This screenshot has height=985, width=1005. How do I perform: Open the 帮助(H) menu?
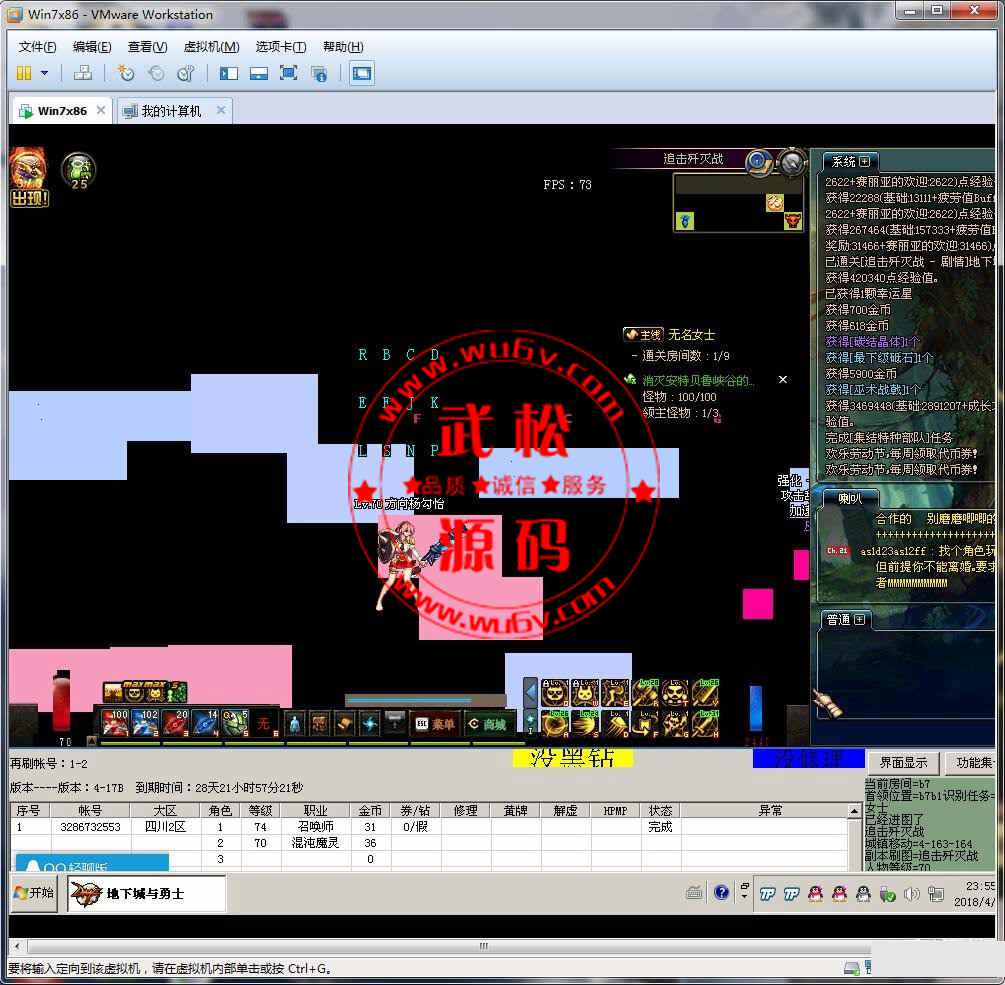pyautogui.click(x=343, y=47)
